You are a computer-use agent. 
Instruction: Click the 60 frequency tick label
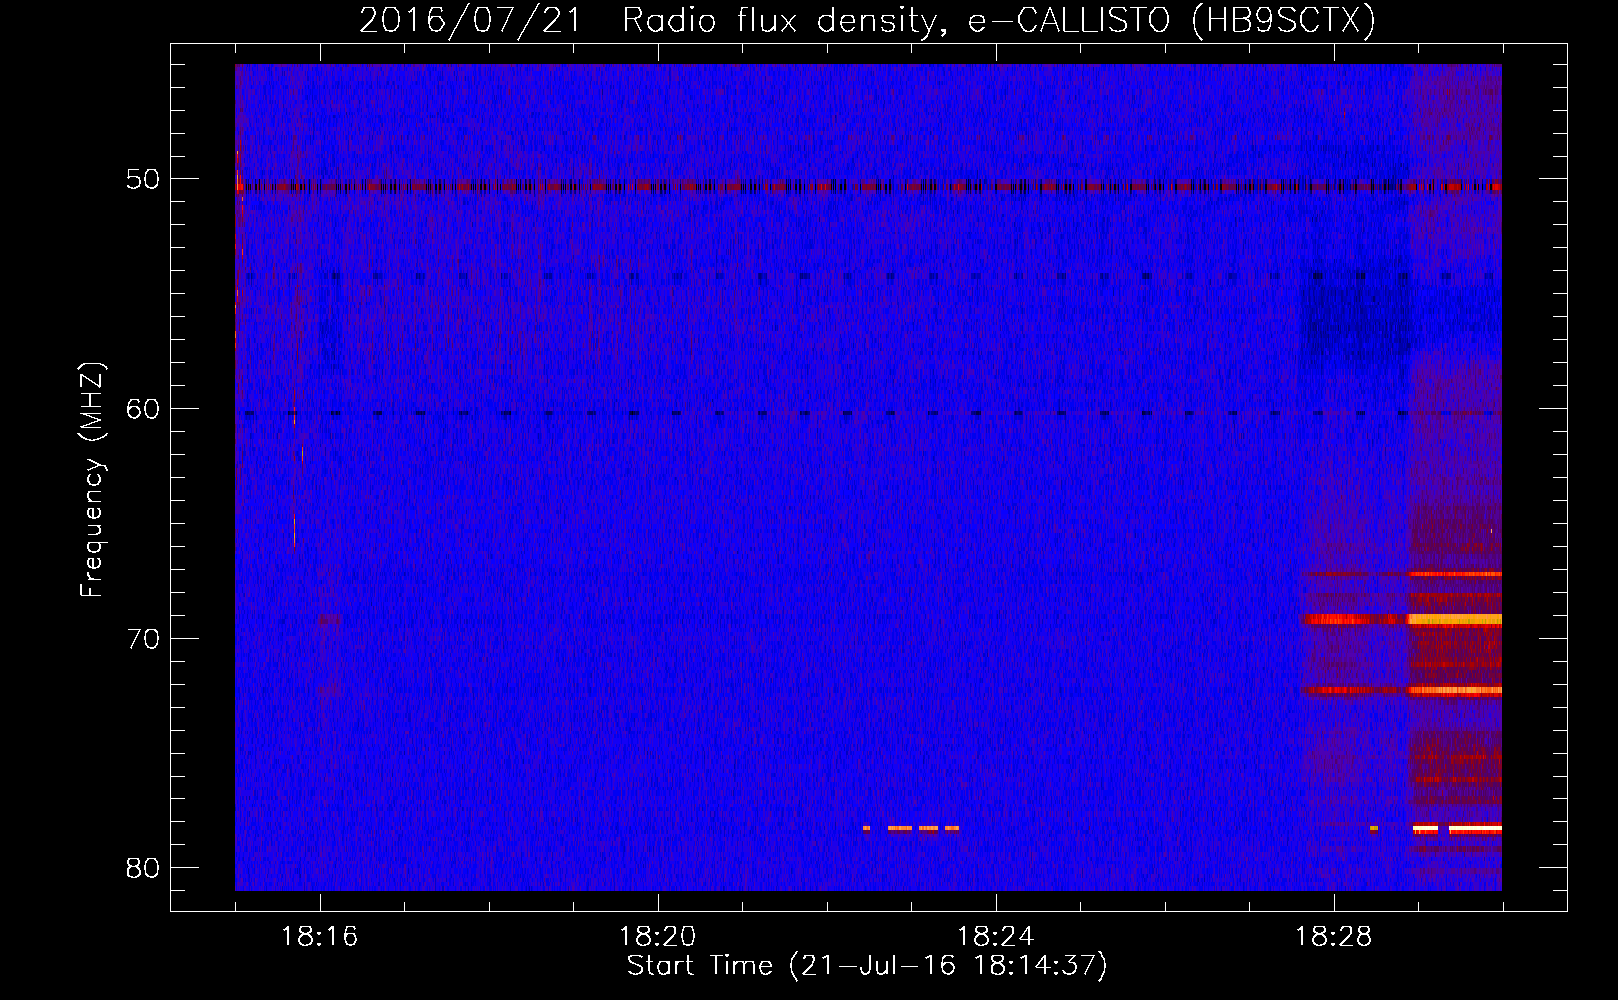[143, 409]
